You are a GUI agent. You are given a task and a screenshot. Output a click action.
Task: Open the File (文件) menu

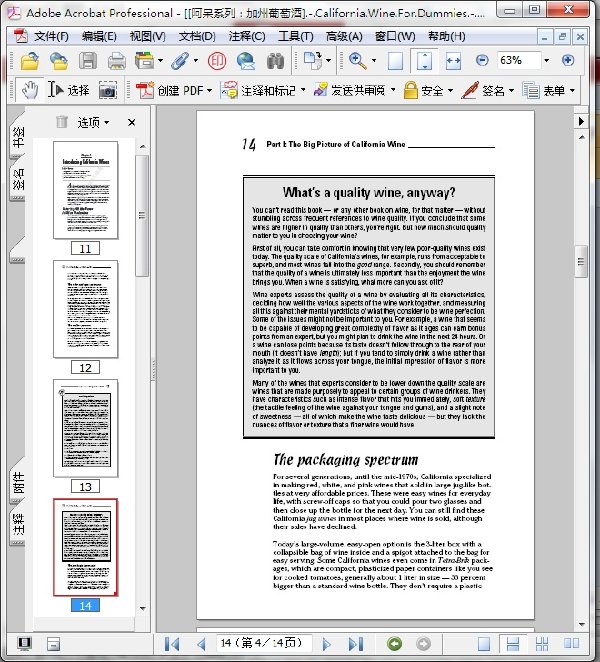(x=51, y=37)
